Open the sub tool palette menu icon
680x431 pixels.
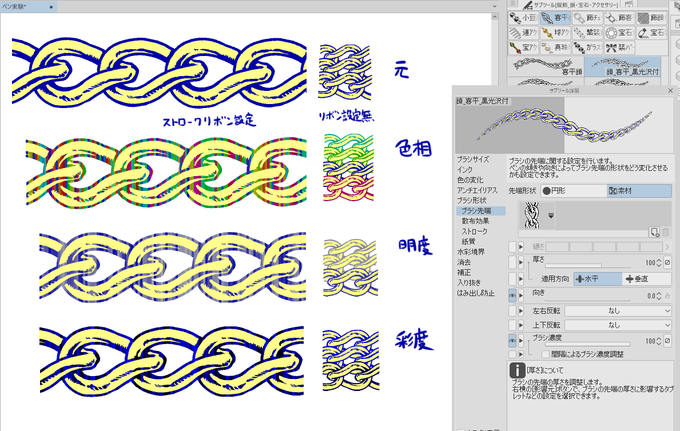(x=513, y=4)
